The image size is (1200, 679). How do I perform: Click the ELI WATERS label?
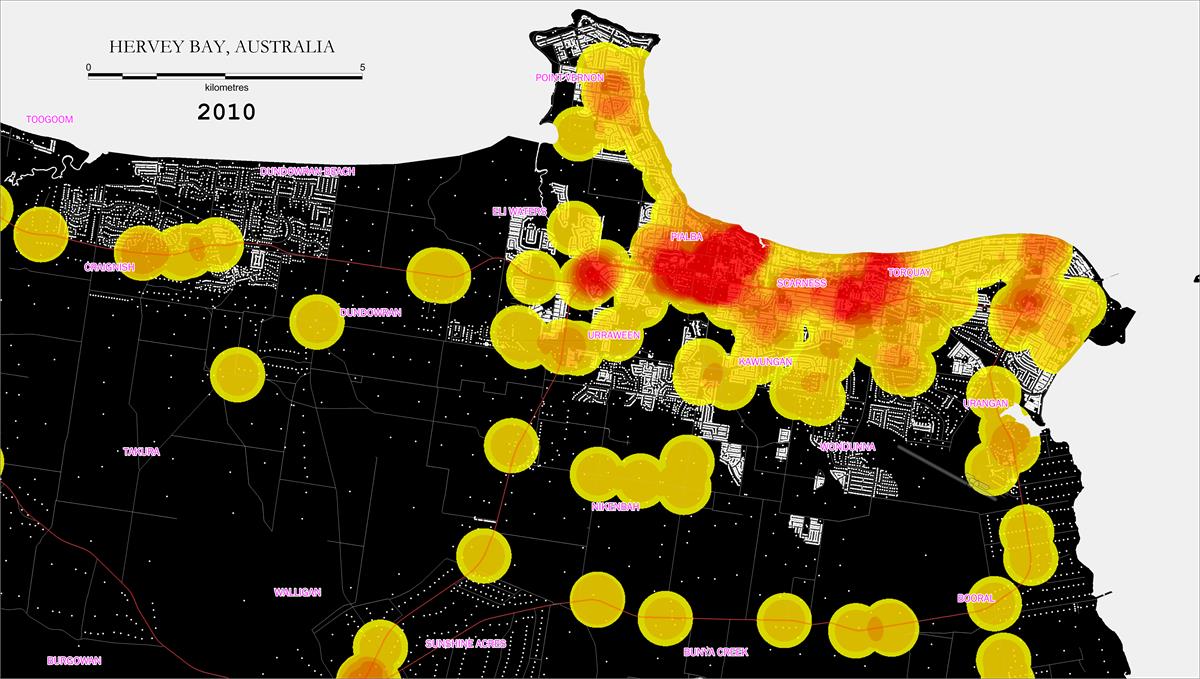point(520,212)
